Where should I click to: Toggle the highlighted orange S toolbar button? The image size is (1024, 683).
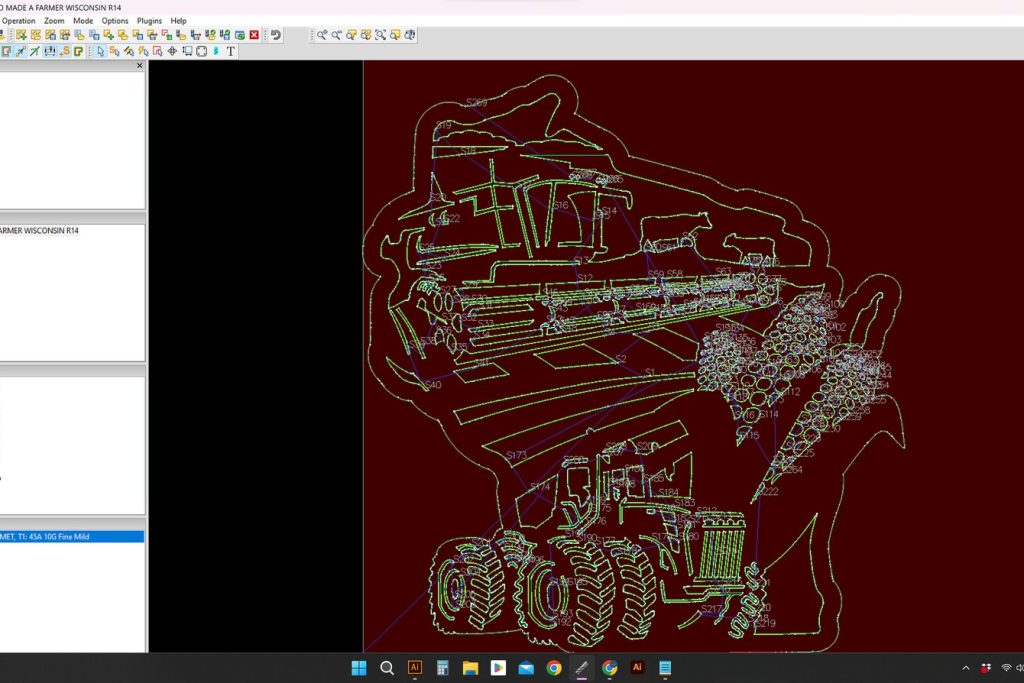(x=64, y=51)
